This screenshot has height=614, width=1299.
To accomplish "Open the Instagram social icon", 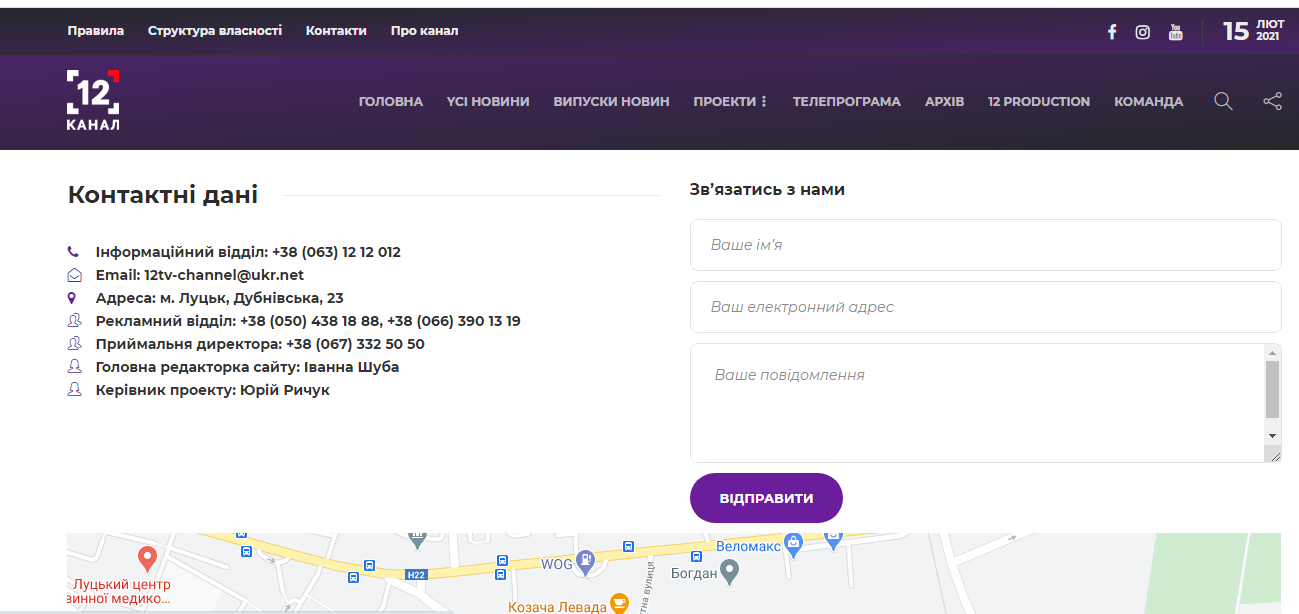I will [1143, 32].
